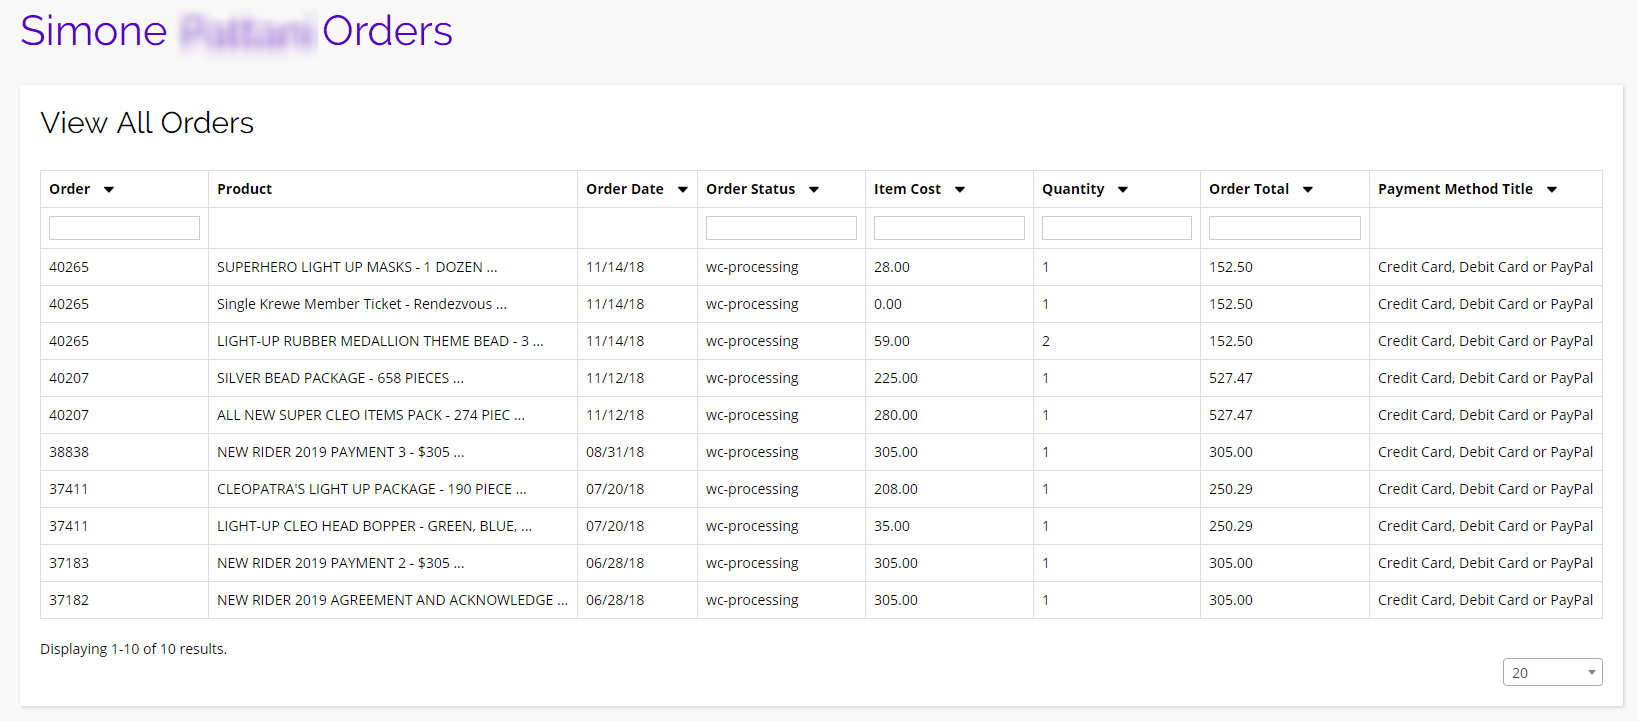Click the sort arrow next to Order
The height and width of the screenshot is (721, 1638).
pos(109,190)
